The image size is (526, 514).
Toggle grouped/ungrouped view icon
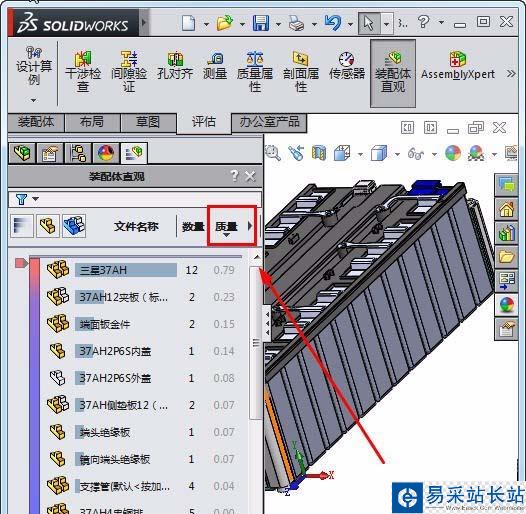coord(74,226)
